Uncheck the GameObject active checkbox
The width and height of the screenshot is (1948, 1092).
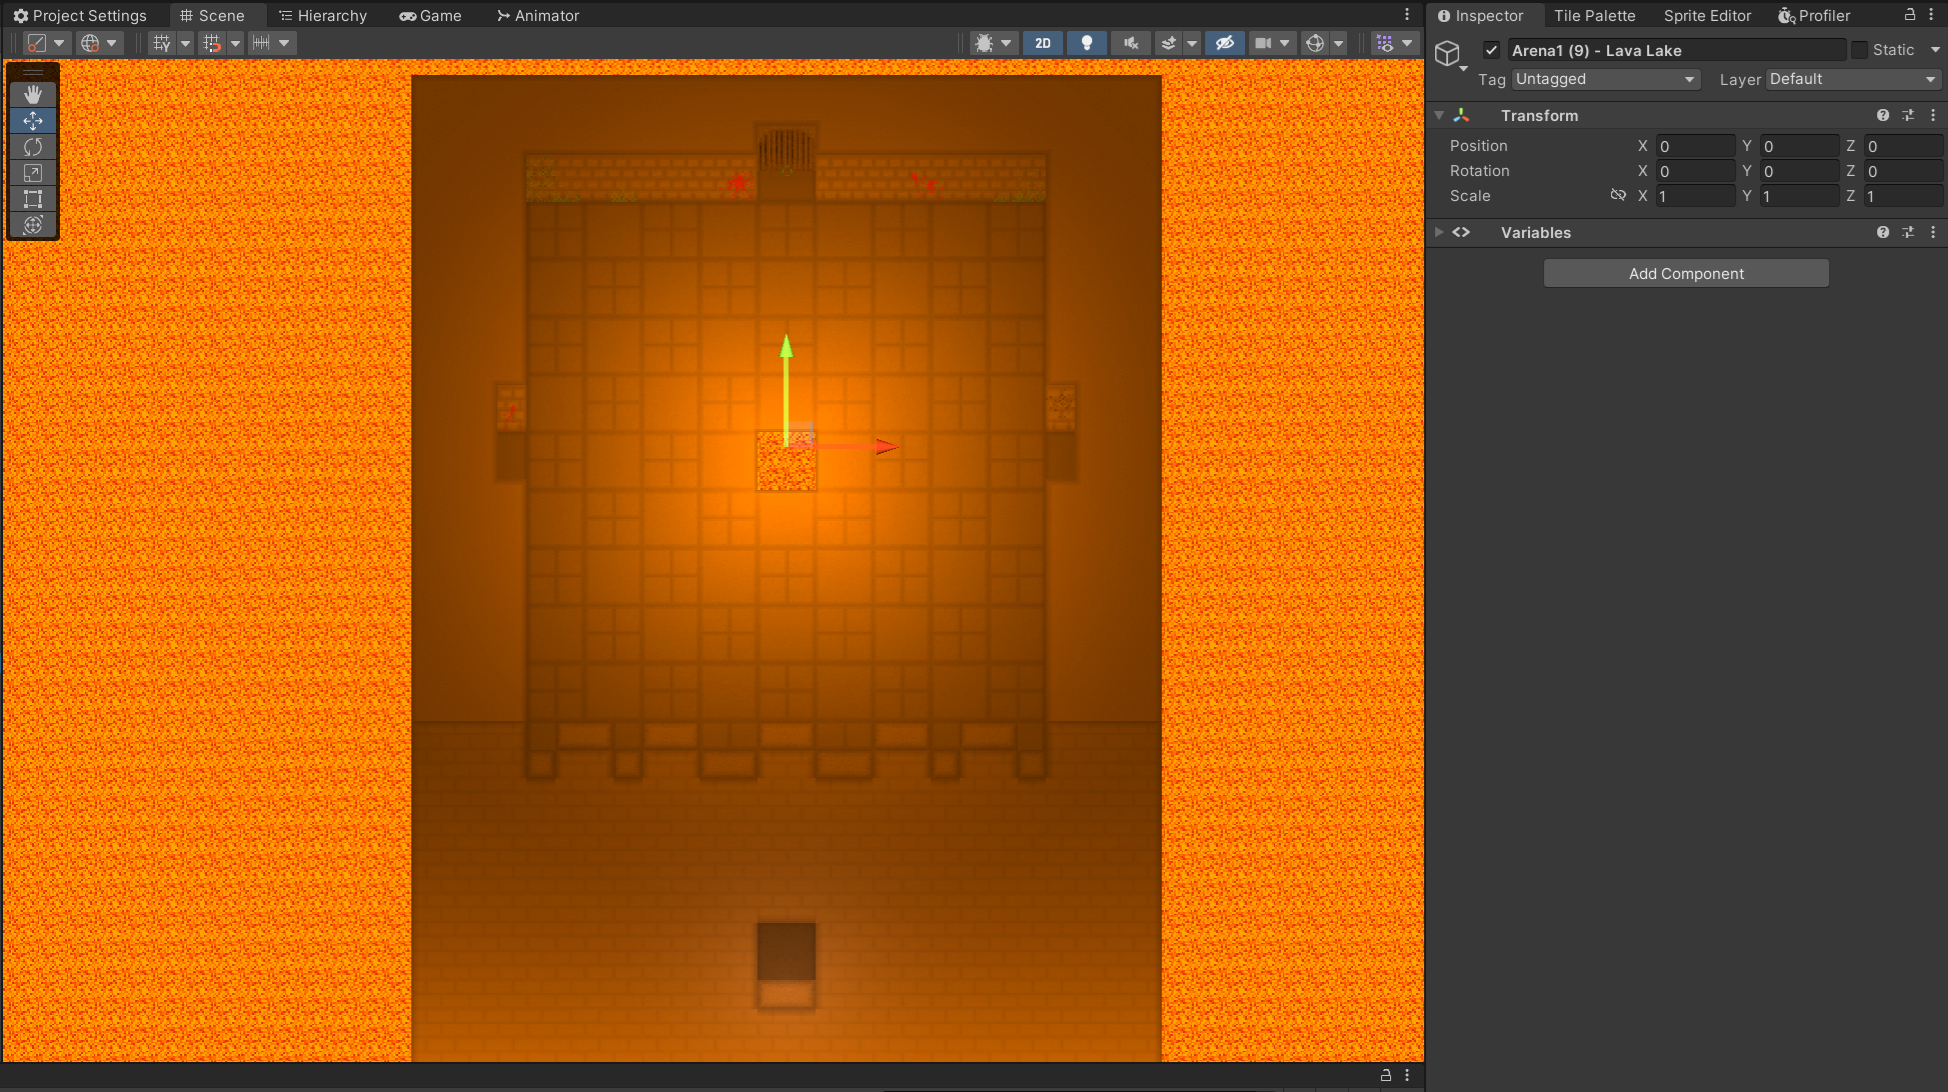(x=1491, y=50)
